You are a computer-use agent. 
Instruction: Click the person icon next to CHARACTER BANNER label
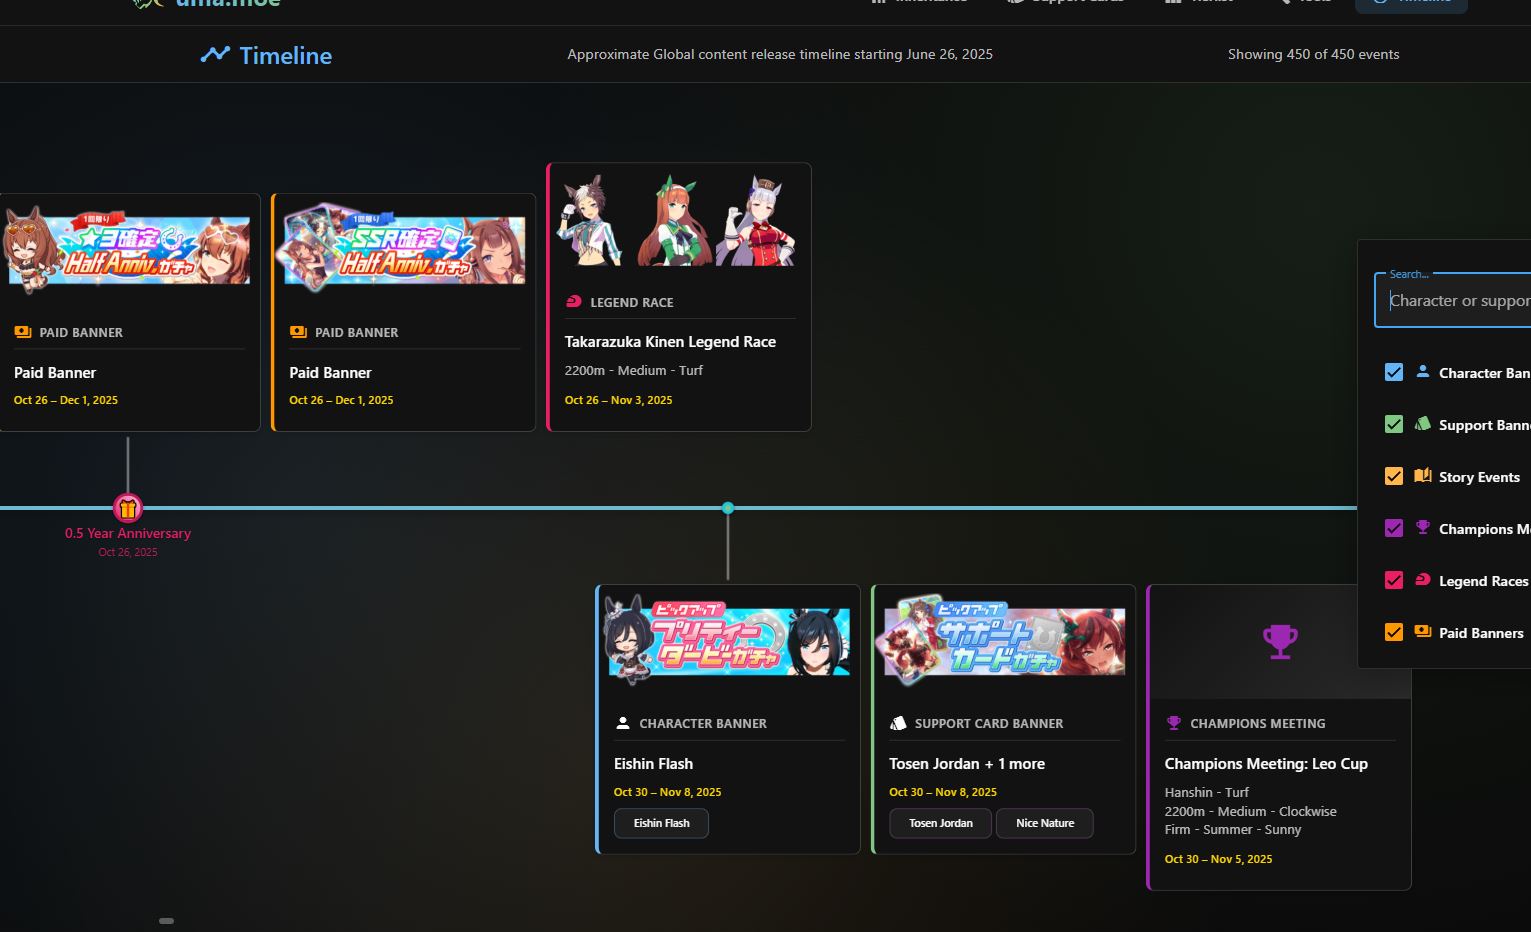coord(623,723)
